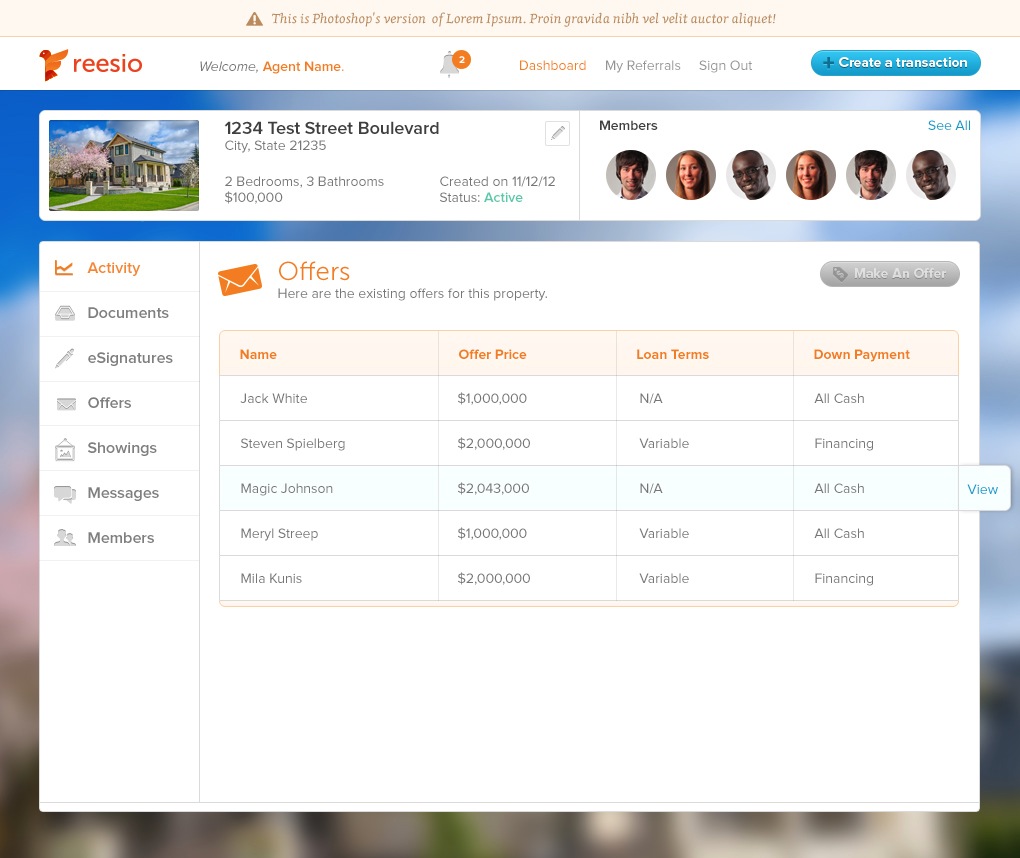Viewport: 1020px width, 858px height.
Task: Select the Jack White offer row name
Action: [273, 399]
